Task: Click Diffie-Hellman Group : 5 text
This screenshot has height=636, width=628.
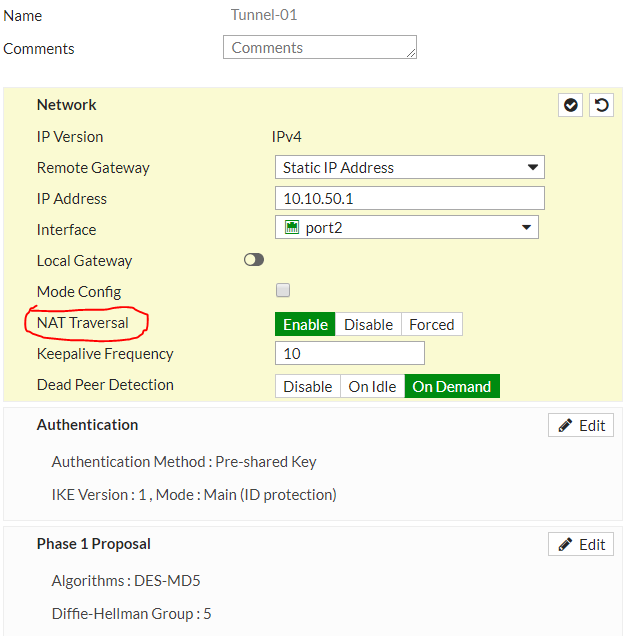Action: (131, 614)
